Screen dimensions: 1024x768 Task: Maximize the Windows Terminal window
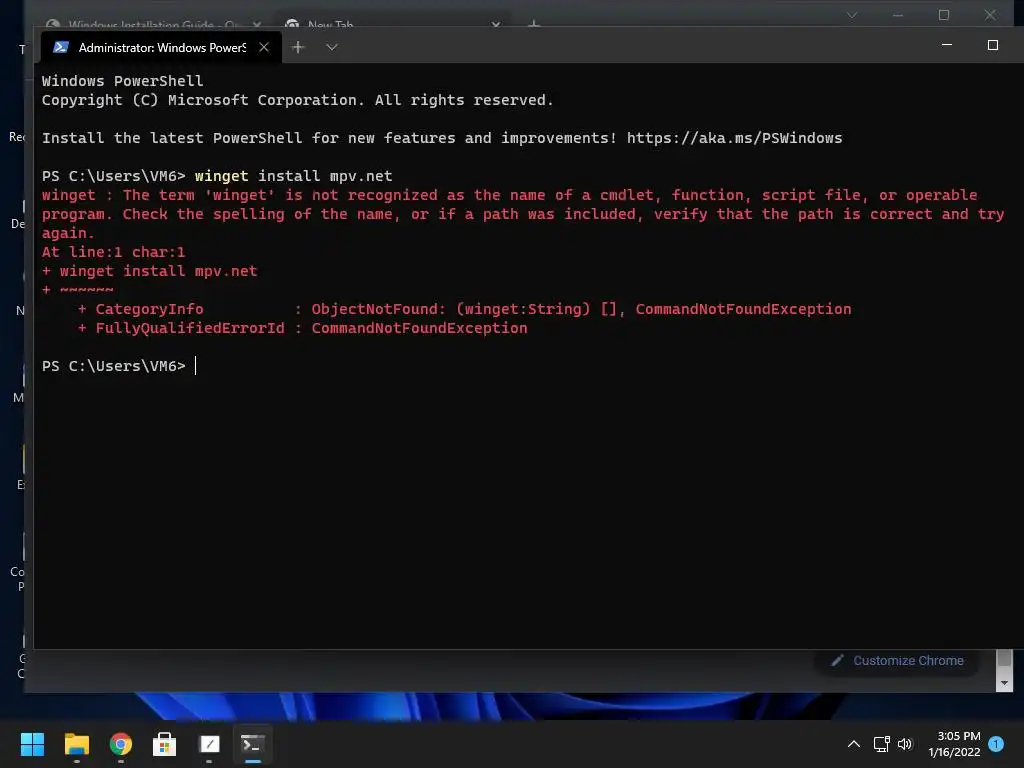[993, 45]
